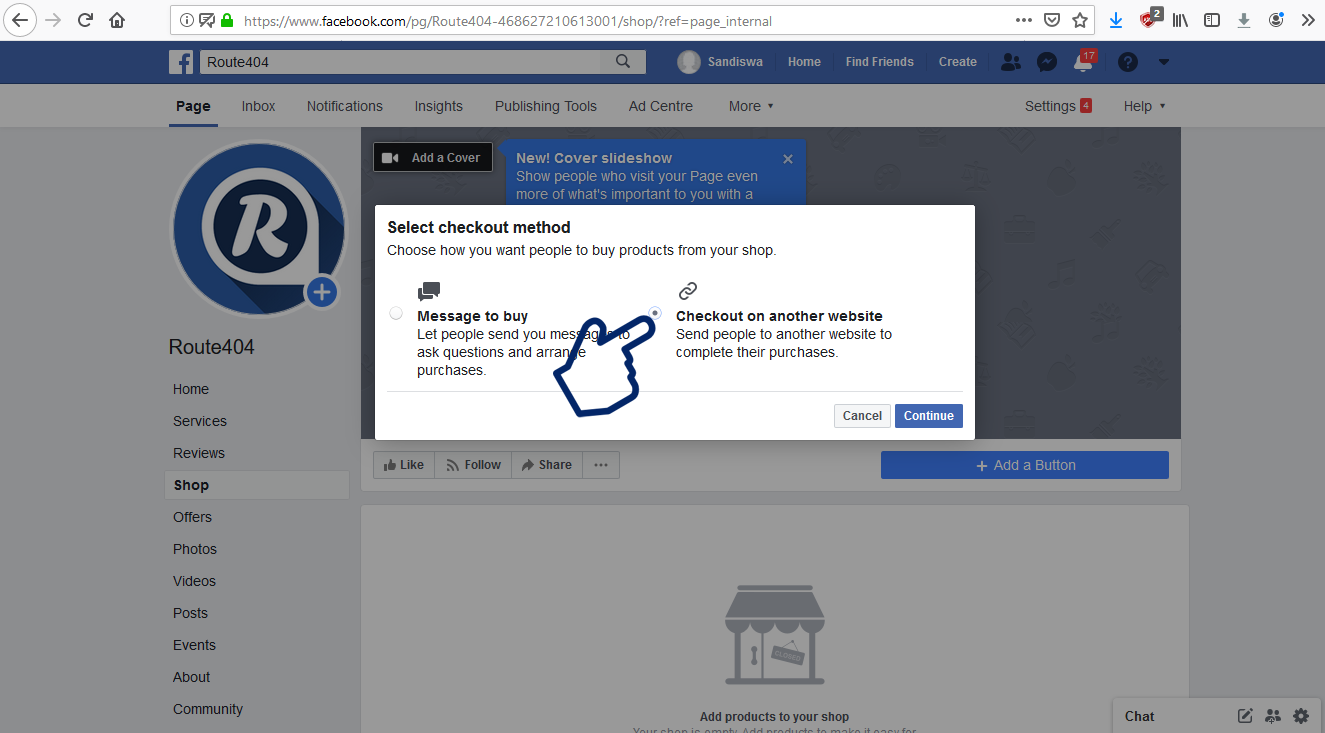Bookmark this page with star icon
Viewport: 1325px width, 733px height.
pos(1080,20)
